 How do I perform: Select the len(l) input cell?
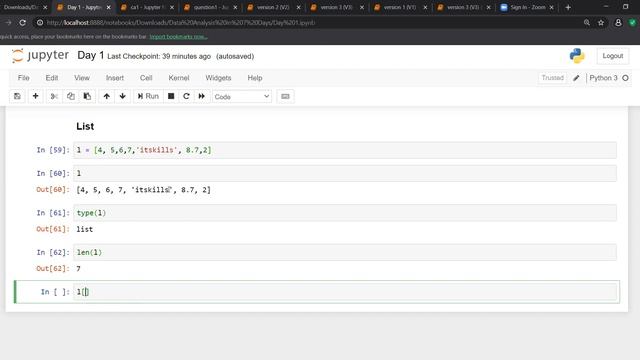[344, 252]
